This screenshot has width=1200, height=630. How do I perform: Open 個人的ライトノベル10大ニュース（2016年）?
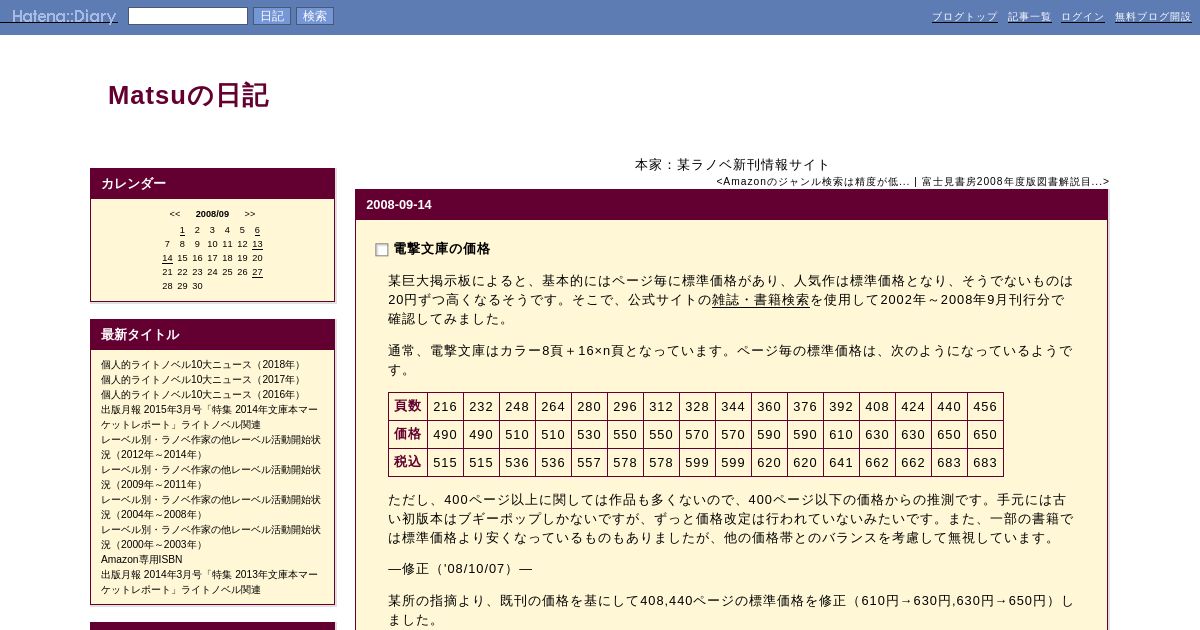pyautogui.click(x=202, y=395)
